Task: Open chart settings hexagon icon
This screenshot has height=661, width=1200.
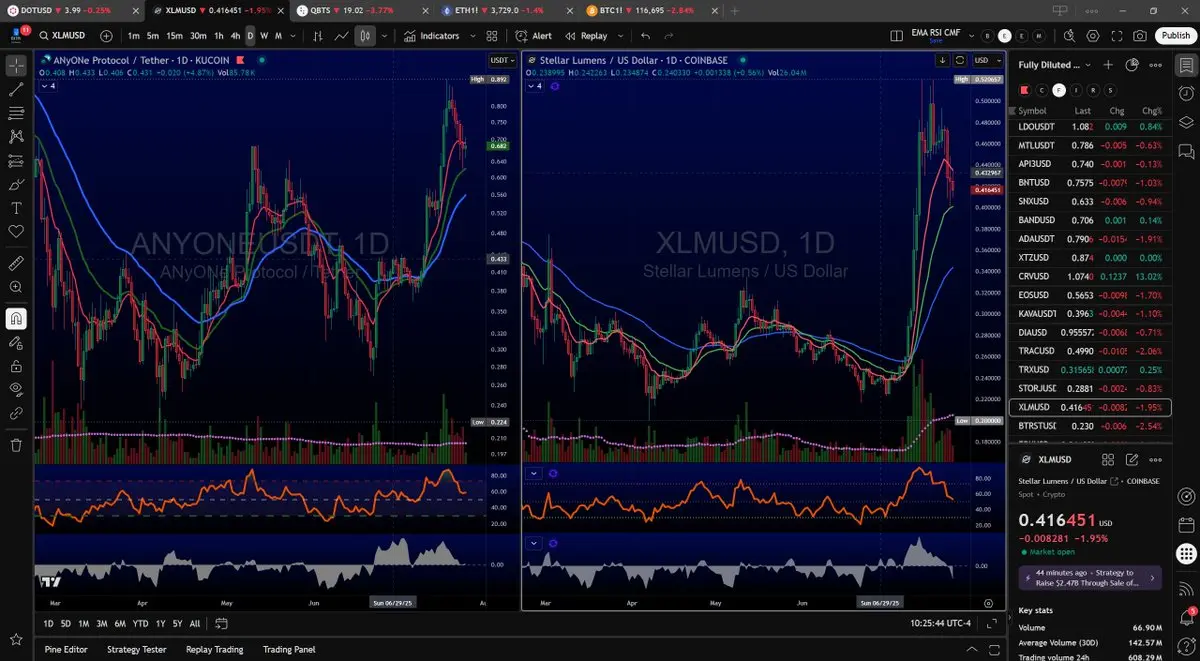Action: point(1093,35)
